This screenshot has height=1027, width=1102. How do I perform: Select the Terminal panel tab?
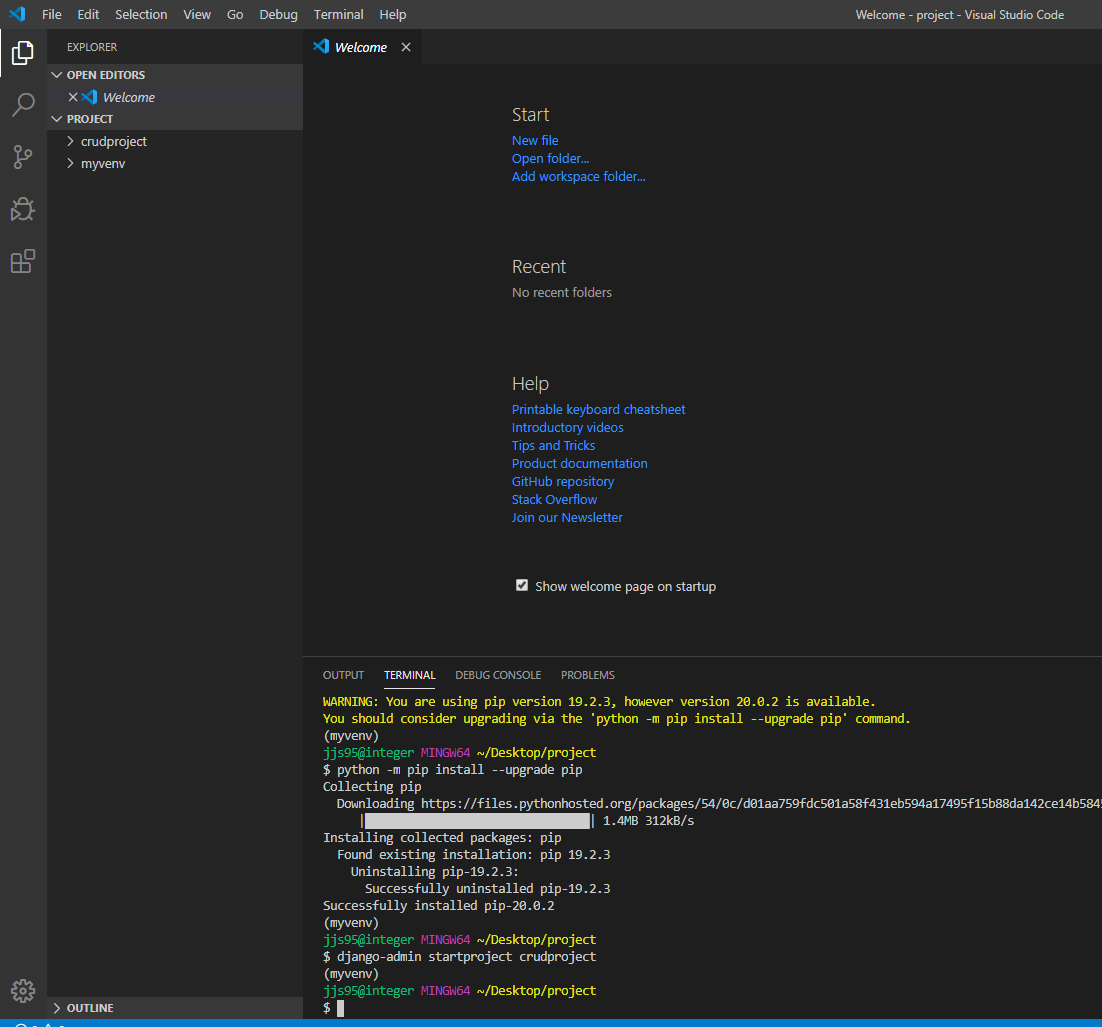tap(410, 675)
